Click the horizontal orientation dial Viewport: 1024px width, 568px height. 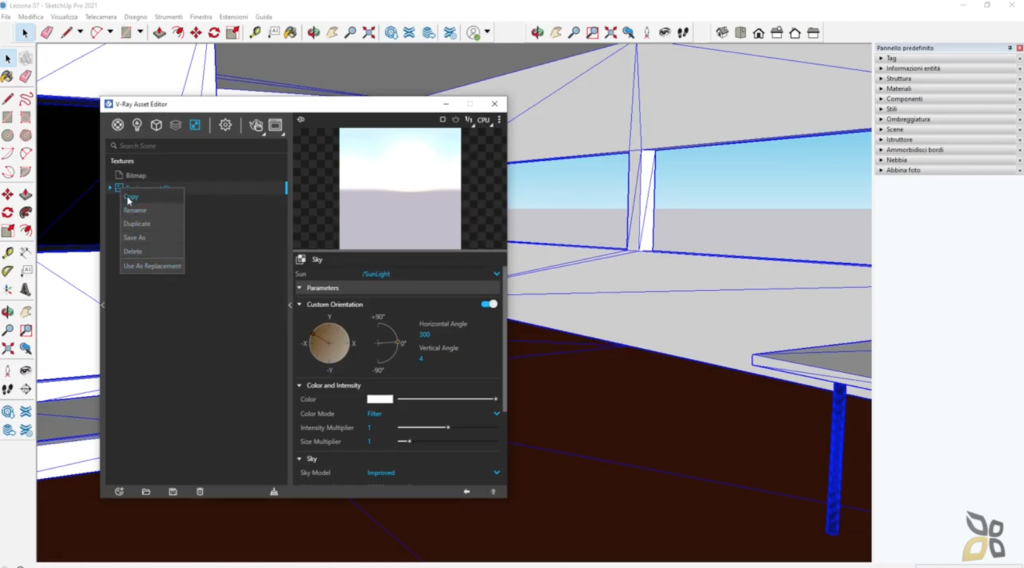[x=329, y=343]
